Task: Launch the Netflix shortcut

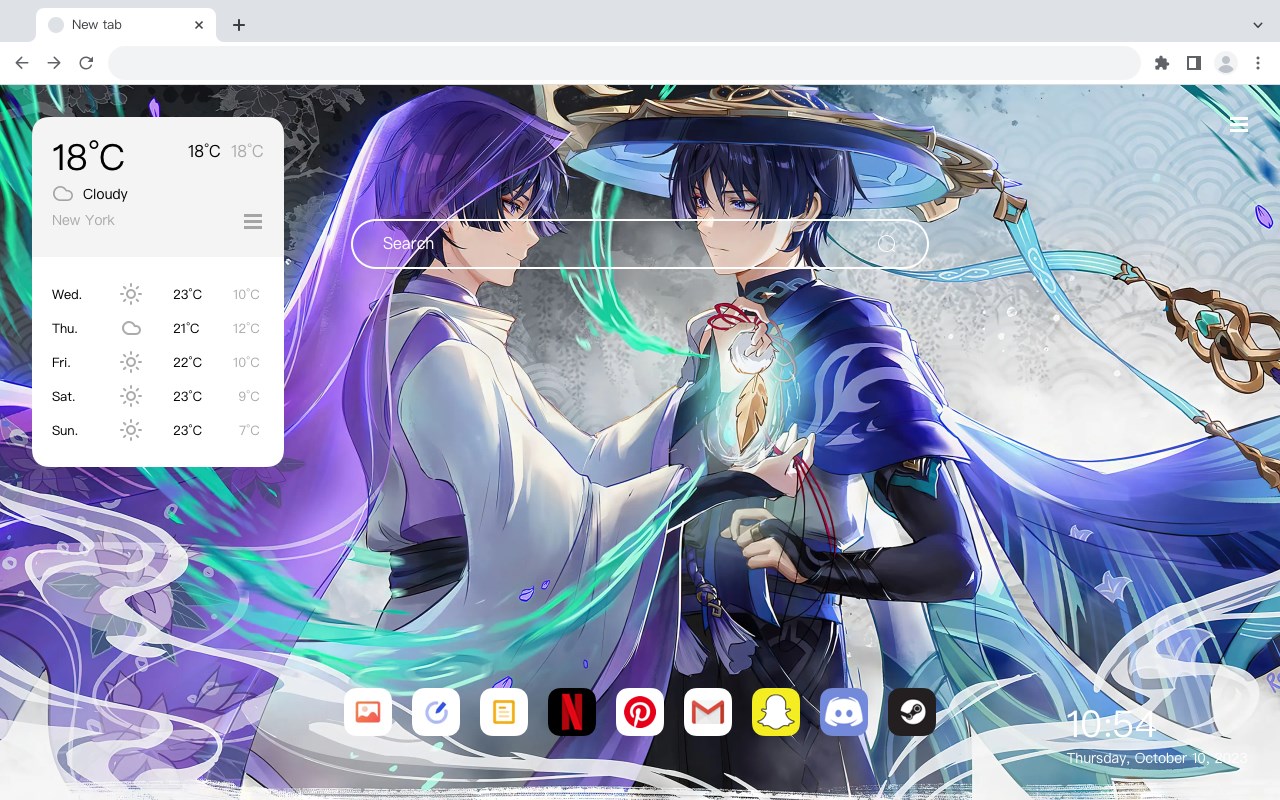Action: 572,712
